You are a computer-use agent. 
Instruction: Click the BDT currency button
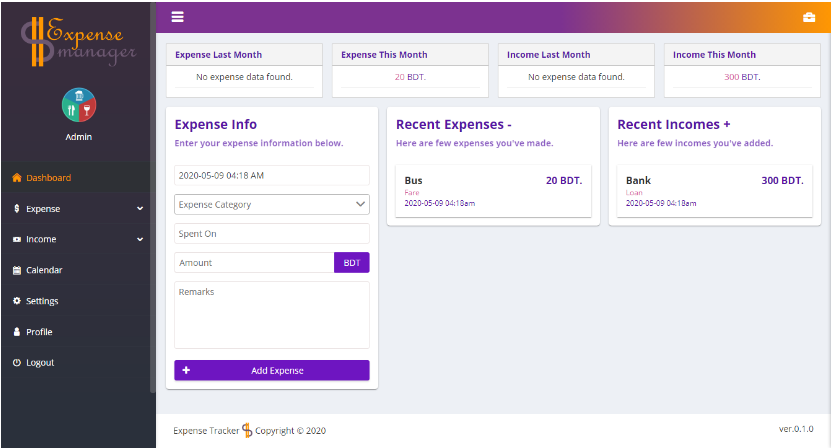coord(352,263)
